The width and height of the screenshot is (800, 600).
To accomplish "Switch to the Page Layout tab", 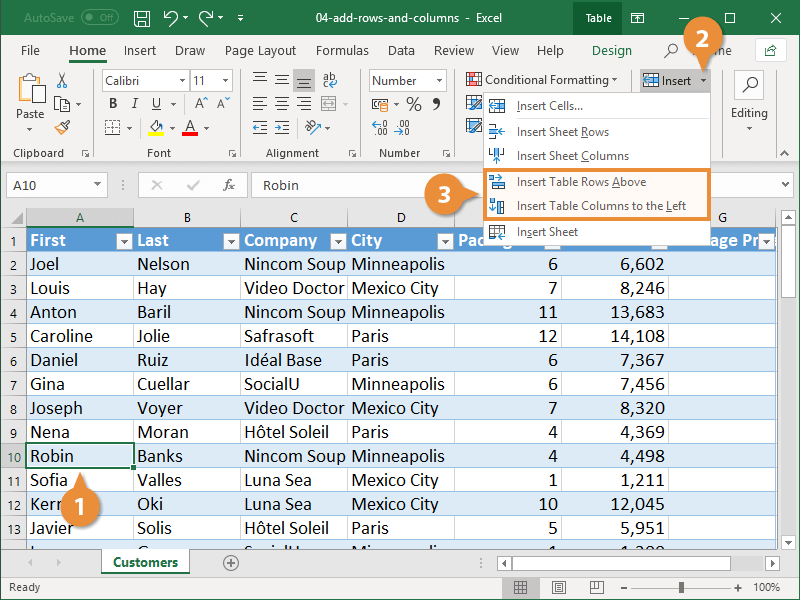I will tap(260, 51).
